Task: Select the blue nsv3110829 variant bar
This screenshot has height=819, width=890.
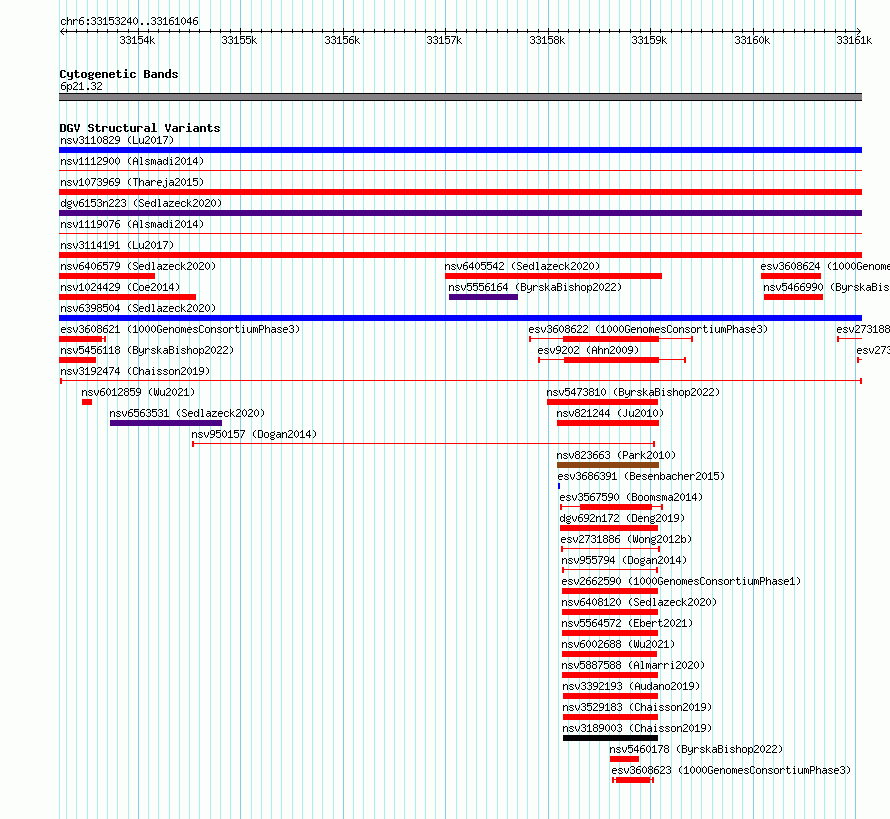Action: [460, 150]
